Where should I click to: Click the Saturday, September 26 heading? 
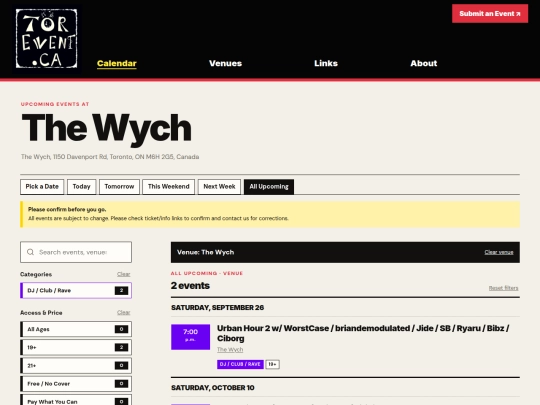tap(218, 308)
